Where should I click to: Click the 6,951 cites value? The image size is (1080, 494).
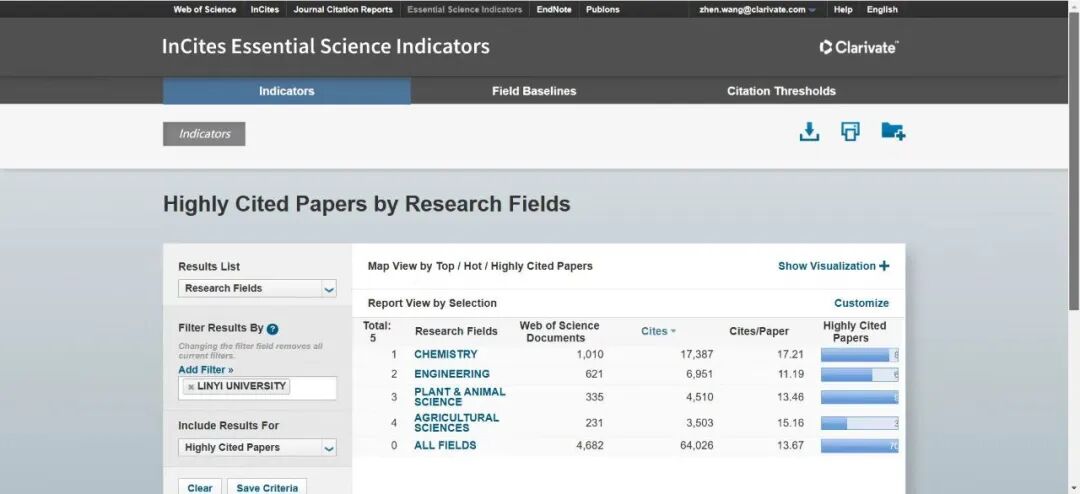(x=699, y=374)
